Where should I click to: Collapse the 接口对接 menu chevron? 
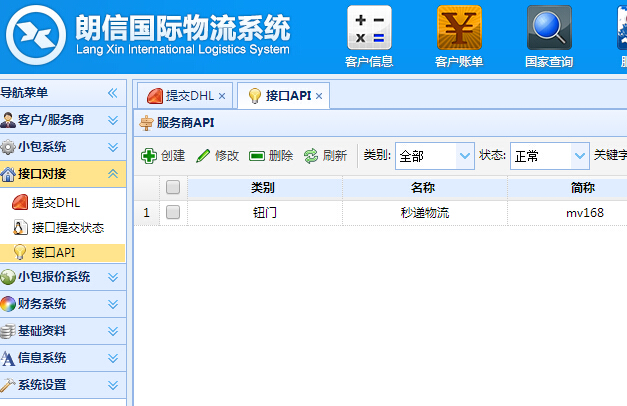click(113, 174)
